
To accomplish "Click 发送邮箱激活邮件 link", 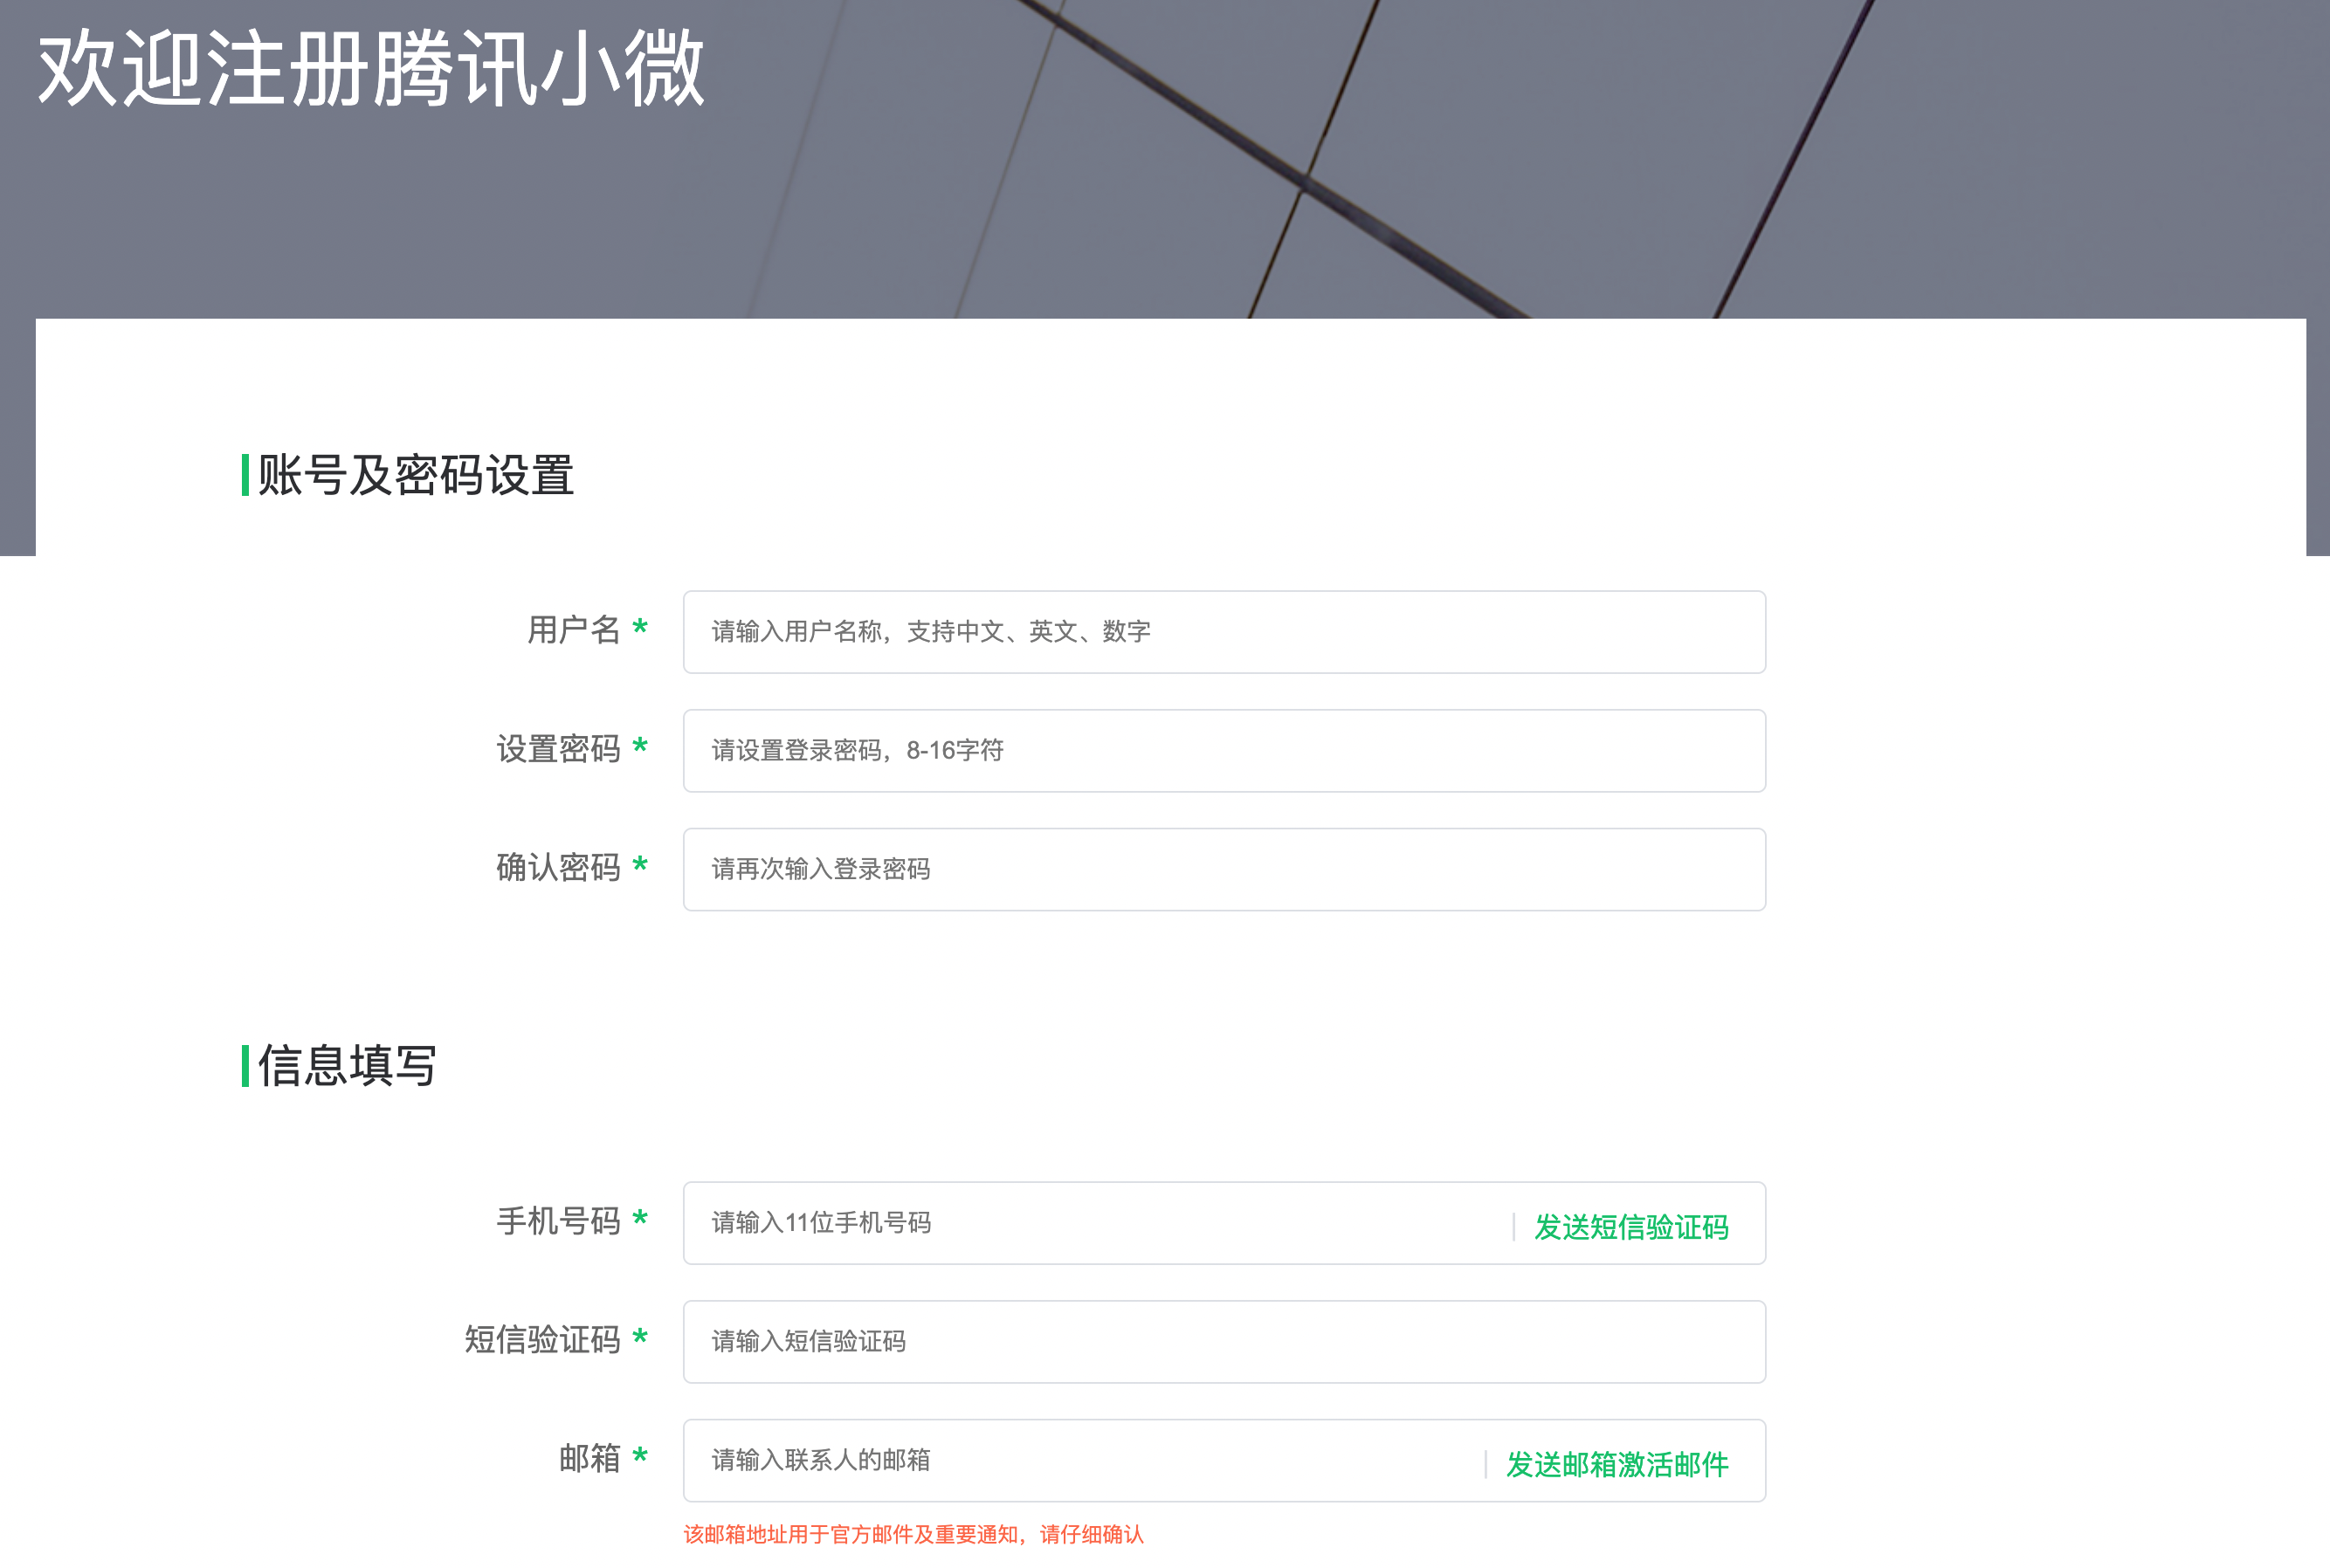I will pos(1617,1465).
